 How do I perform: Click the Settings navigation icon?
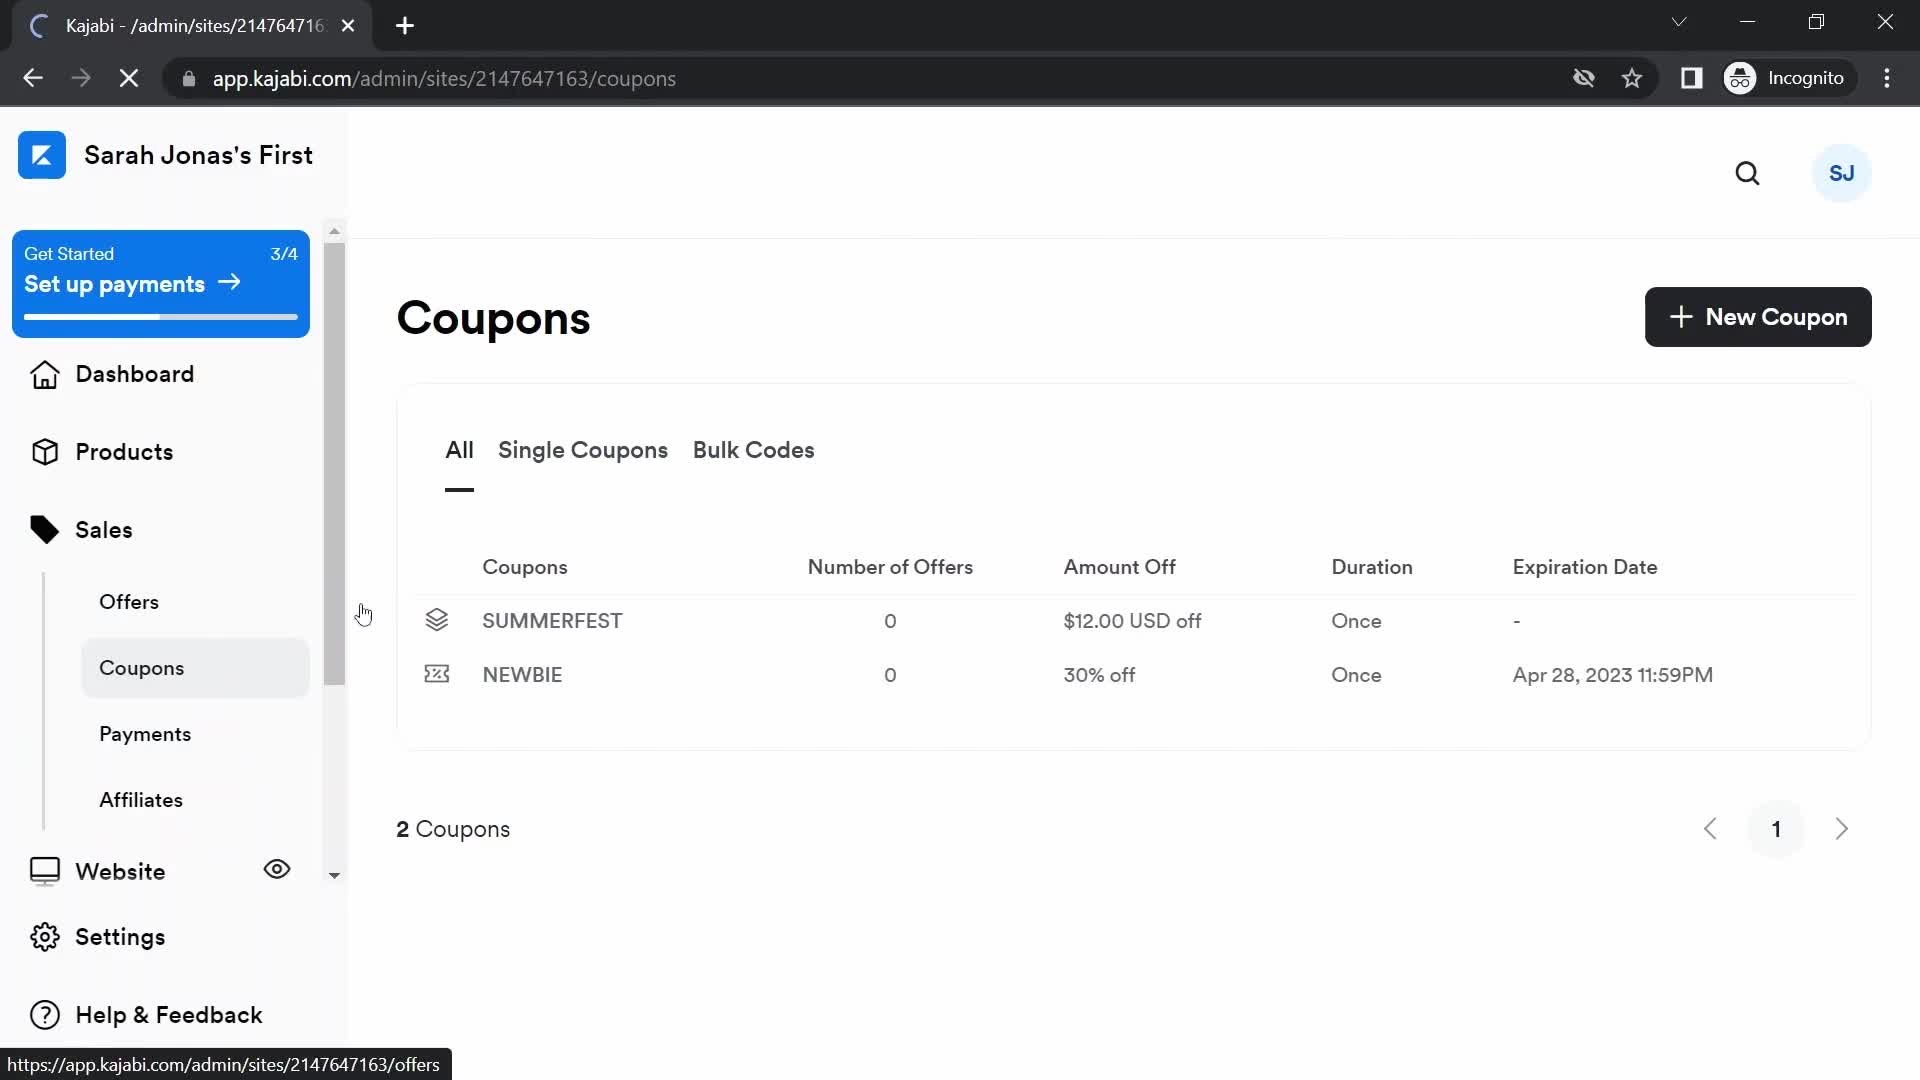pyautogui.click(x=45, y=938)
